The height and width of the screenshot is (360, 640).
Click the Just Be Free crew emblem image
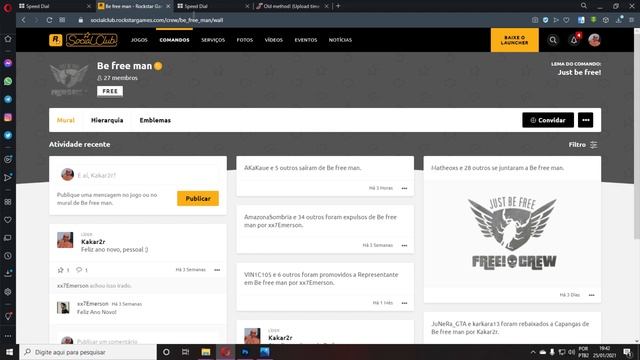pos(513,233)
